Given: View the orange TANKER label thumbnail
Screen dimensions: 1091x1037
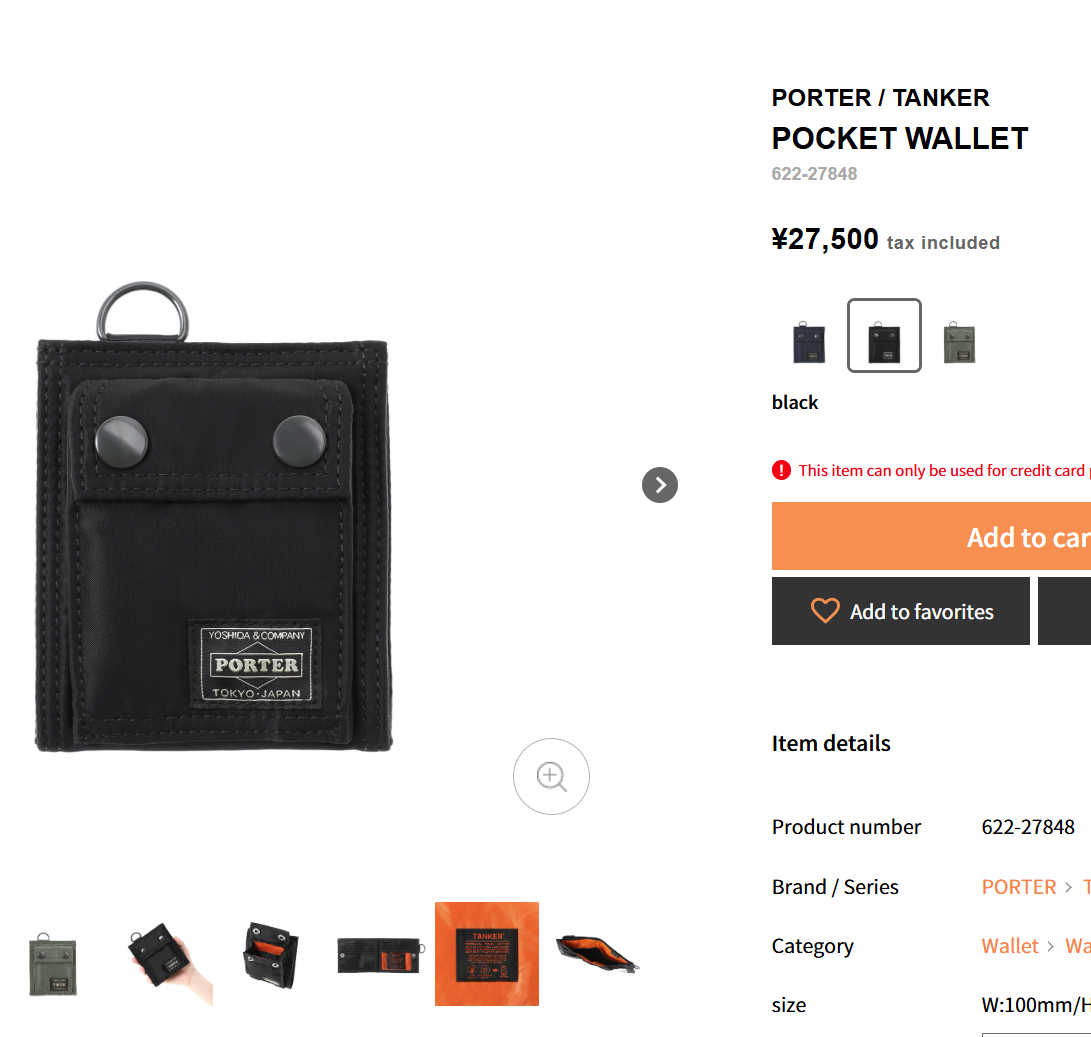Looking at the screenshot, I should click(x=487, y=954).
